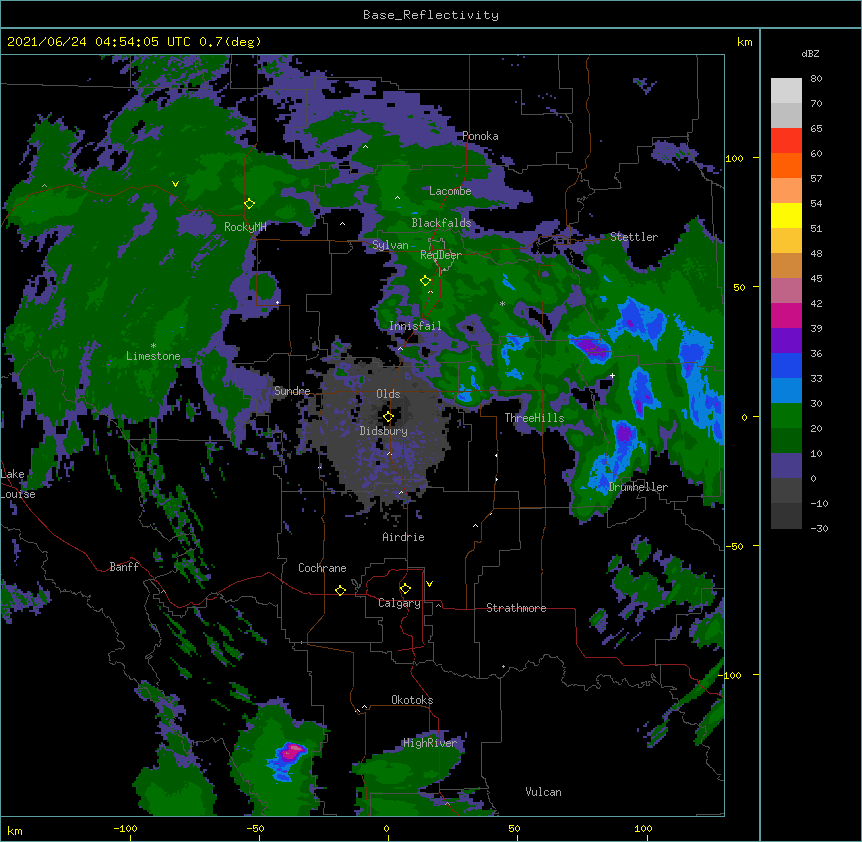
Task: Click the white cross marker northeast of ThreeHills
Action: coord(612,375)
